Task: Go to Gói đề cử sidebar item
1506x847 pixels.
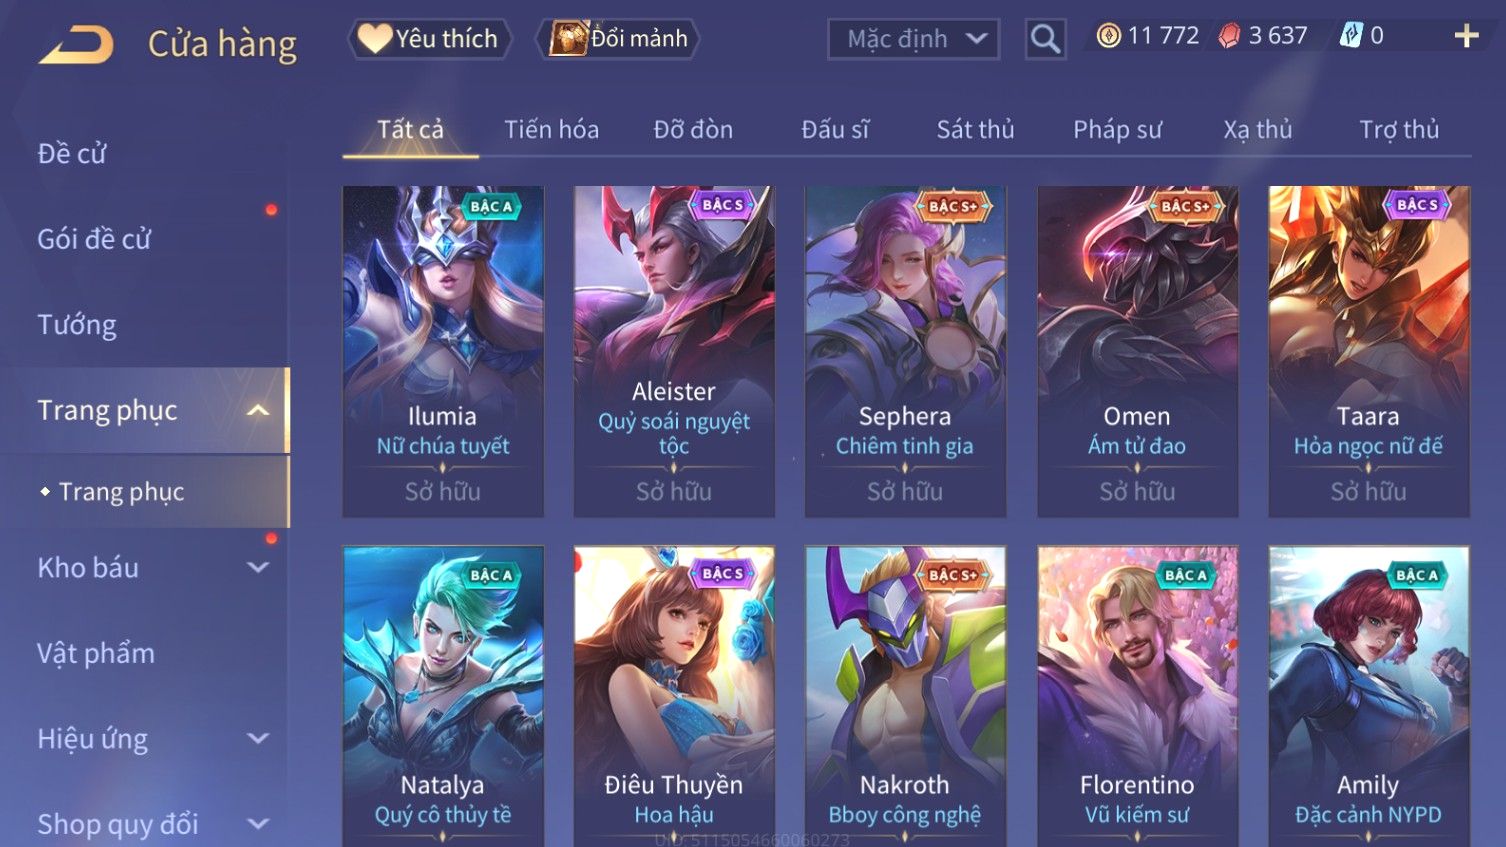Action: click(x=94, y=239)
